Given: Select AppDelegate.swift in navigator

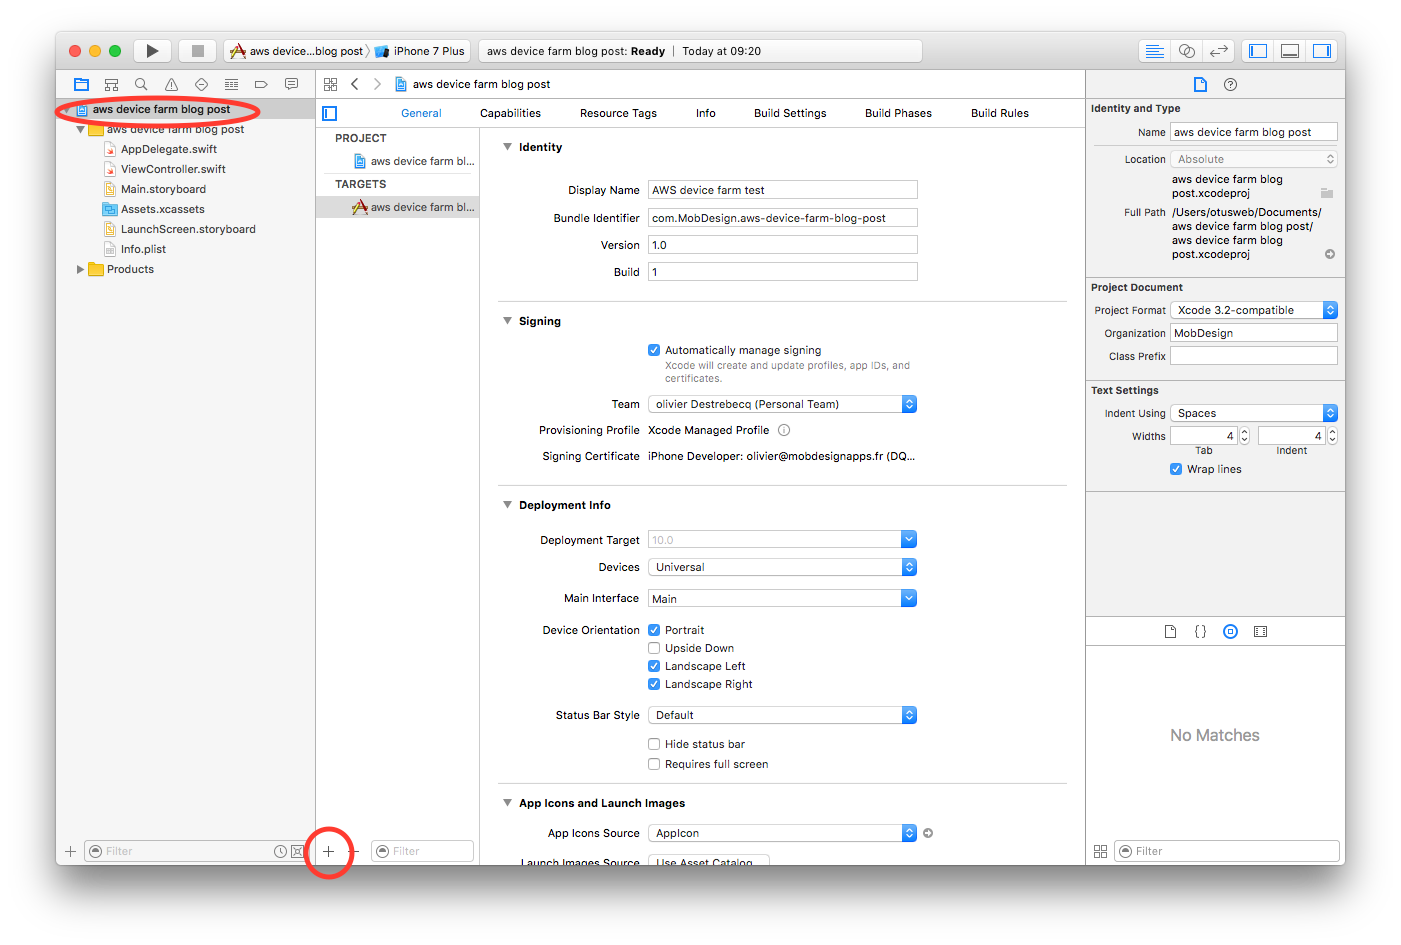Looking at the screenshot, I should point(168,149).
